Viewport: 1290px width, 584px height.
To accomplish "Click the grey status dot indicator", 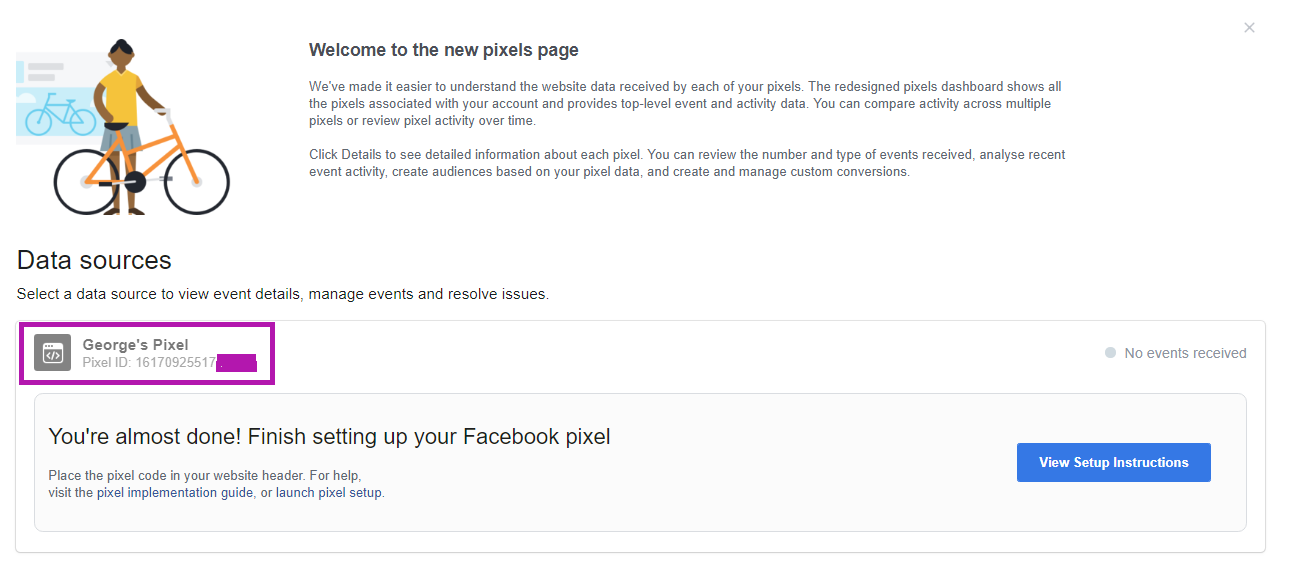I will pyautogui.click(x=1110, y=353).
